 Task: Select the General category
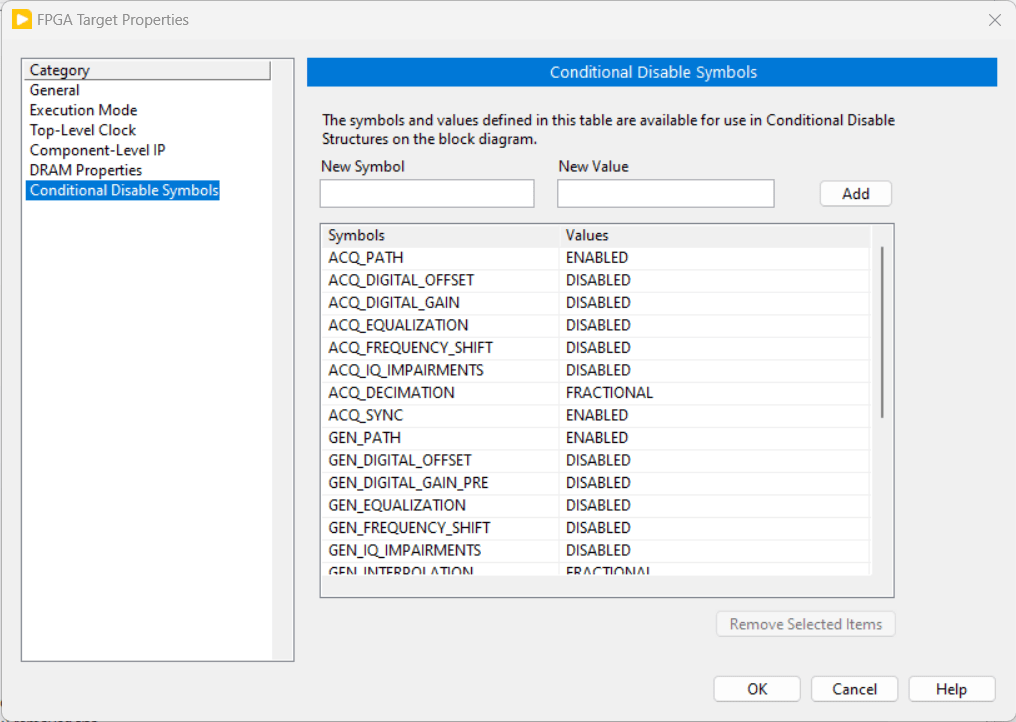click(x=54, y=90)
